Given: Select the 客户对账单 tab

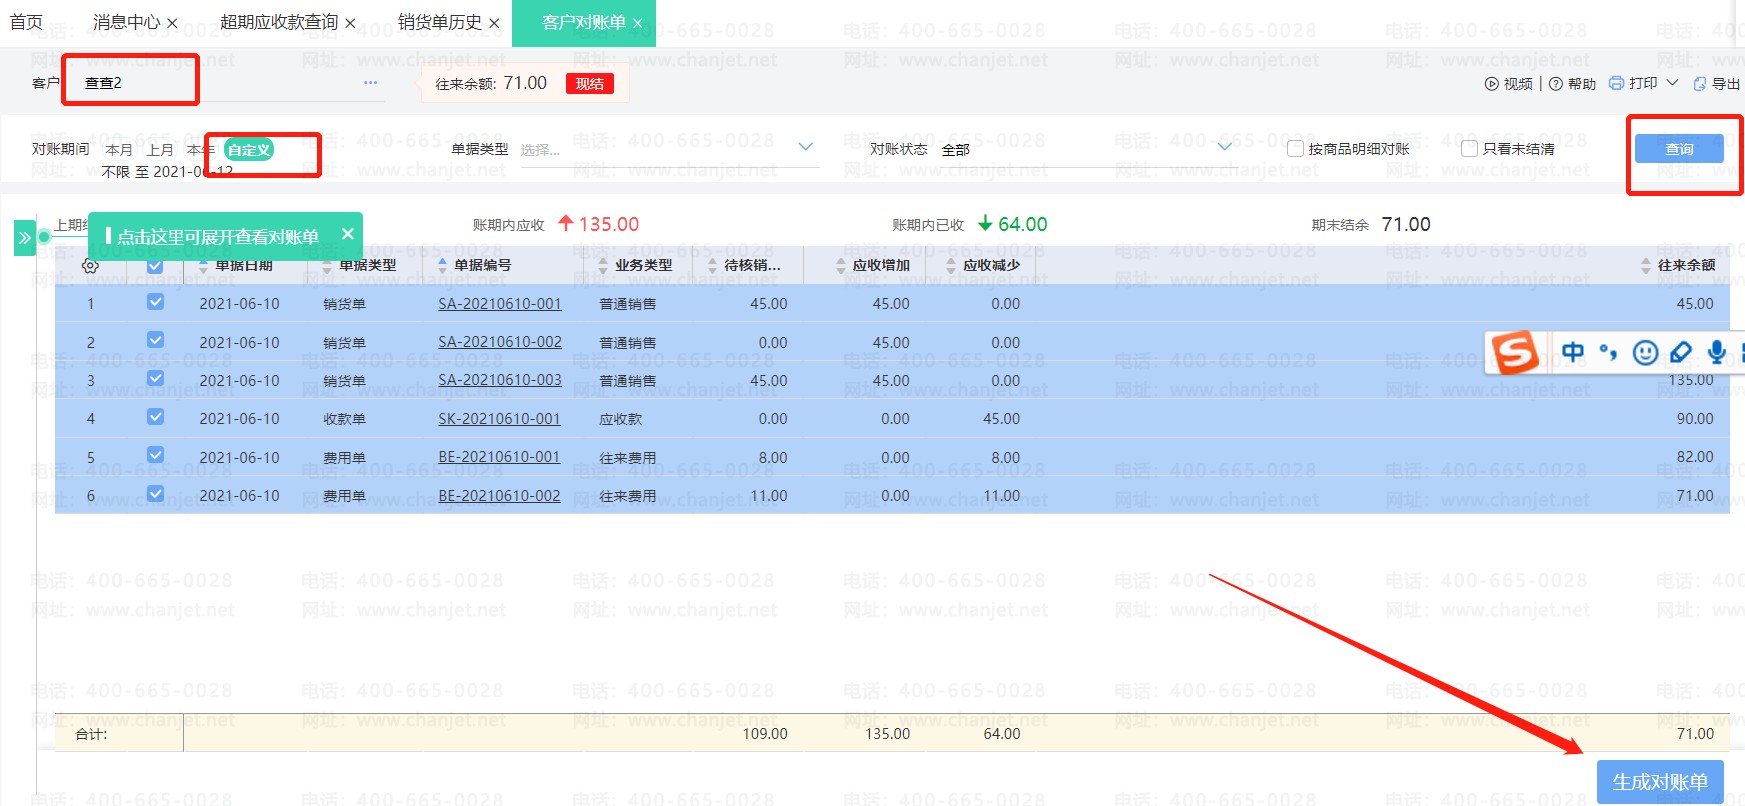Looking at the screenshot, I should pos(584,22).
